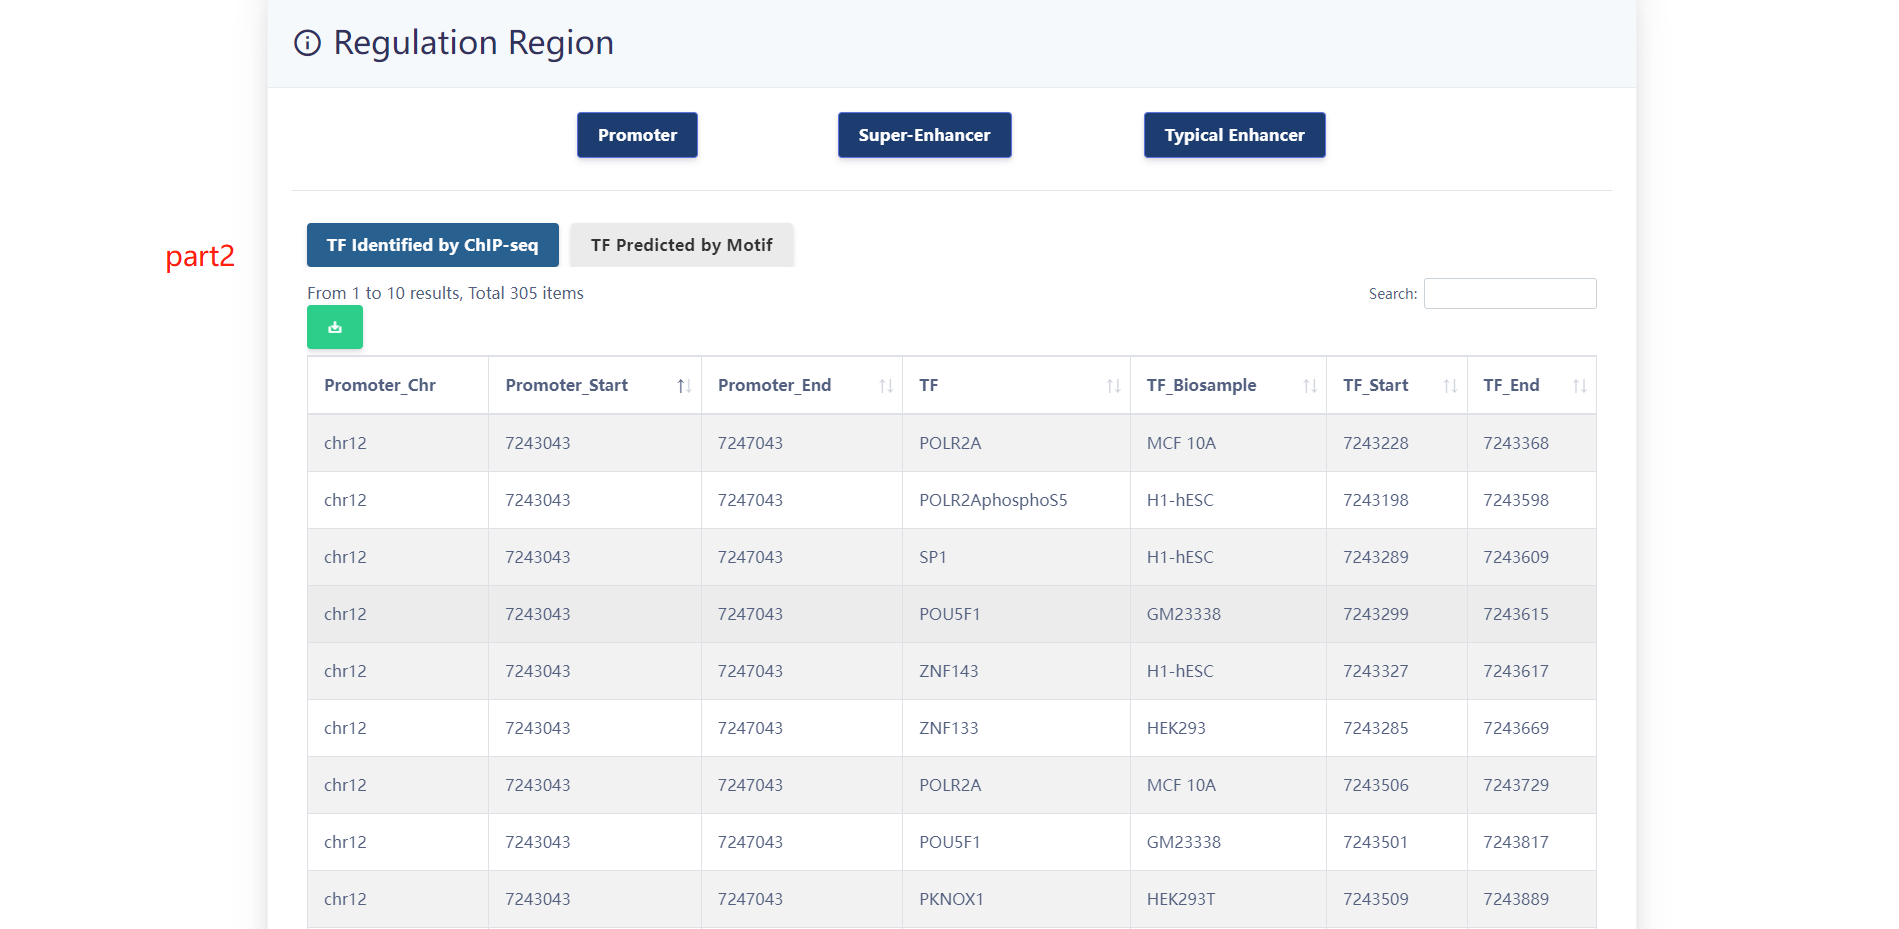Click the green download button

pos(335,327)
